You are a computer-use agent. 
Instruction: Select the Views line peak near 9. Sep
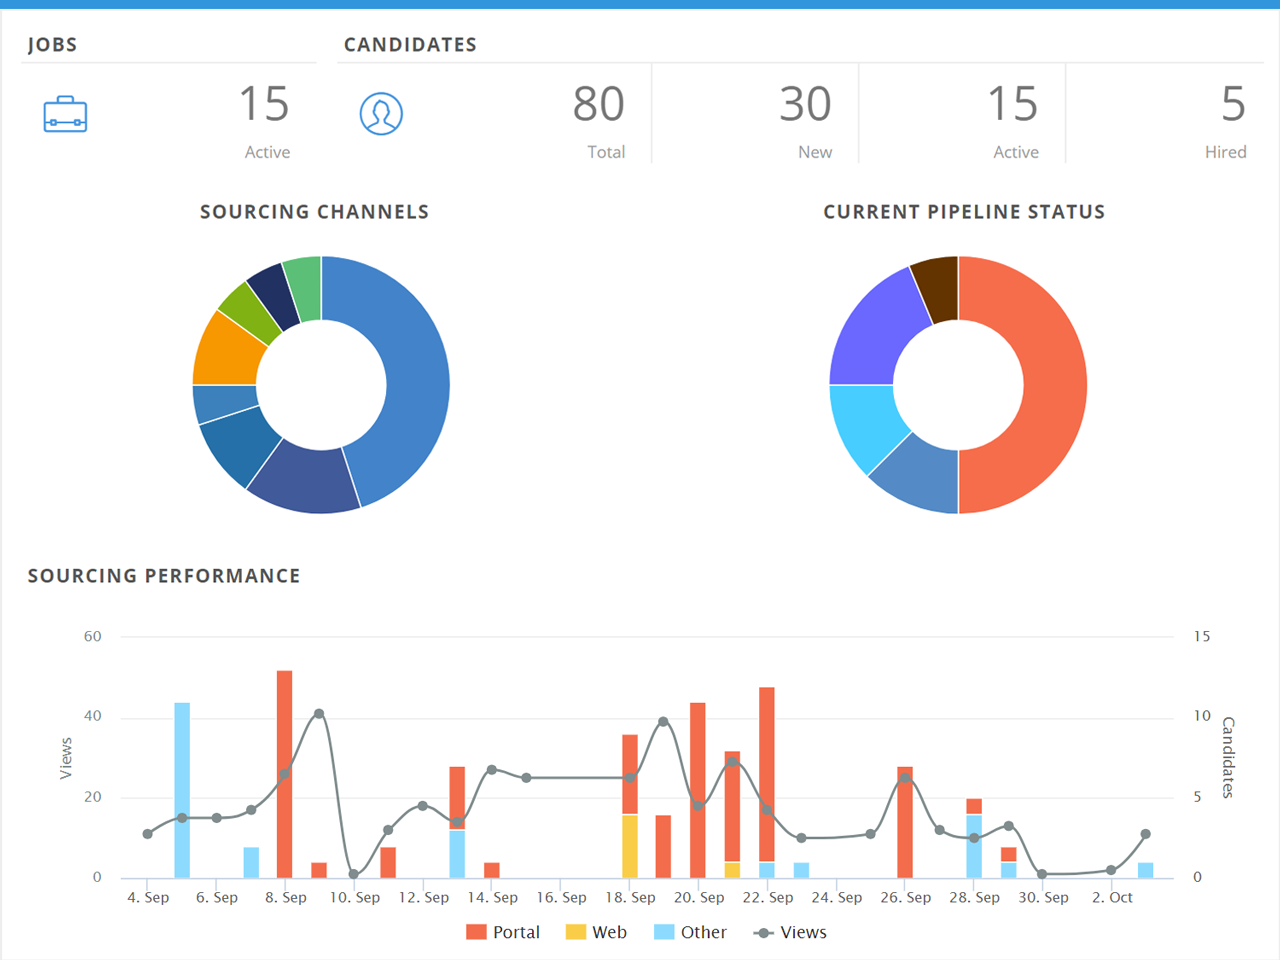(319, 714)
